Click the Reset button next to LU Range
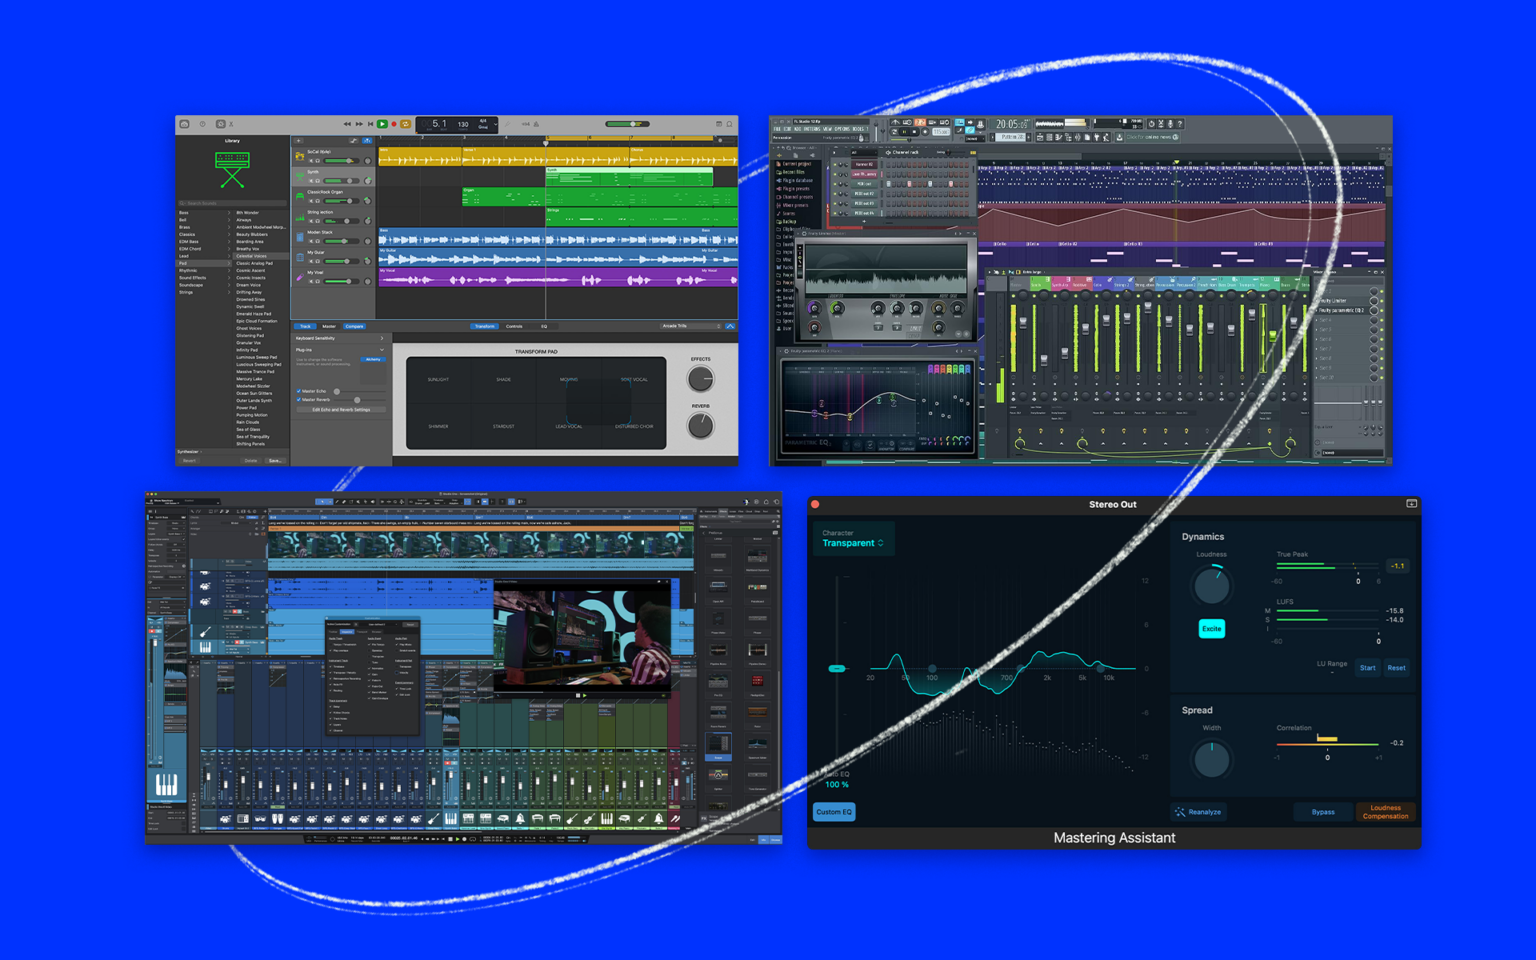The image size is (1536, 960). [1396, 667]
